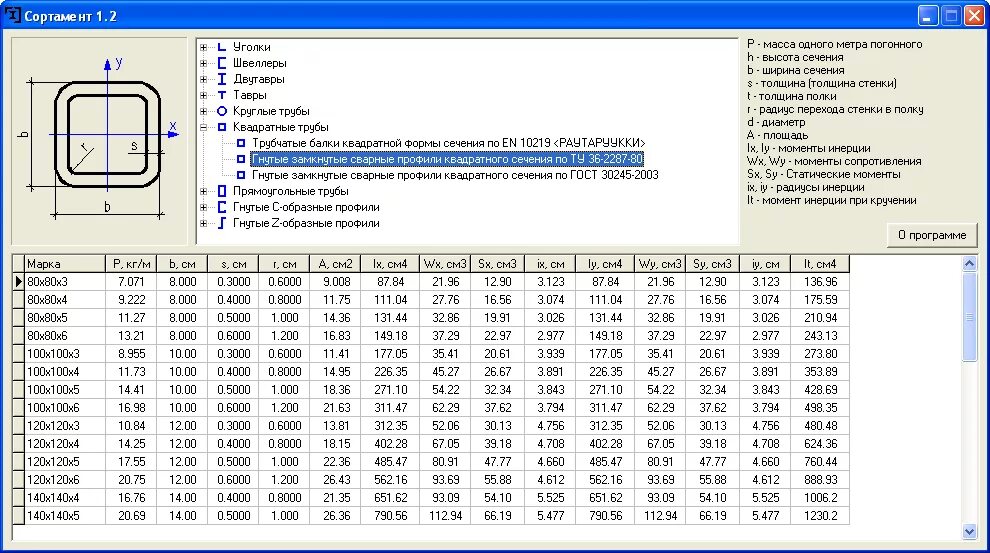This screenshot has height=553, width=990.
Task: Select Трубчатые балки по EN 10219 item
Action: pyautogui.click(x=448, y=143)
